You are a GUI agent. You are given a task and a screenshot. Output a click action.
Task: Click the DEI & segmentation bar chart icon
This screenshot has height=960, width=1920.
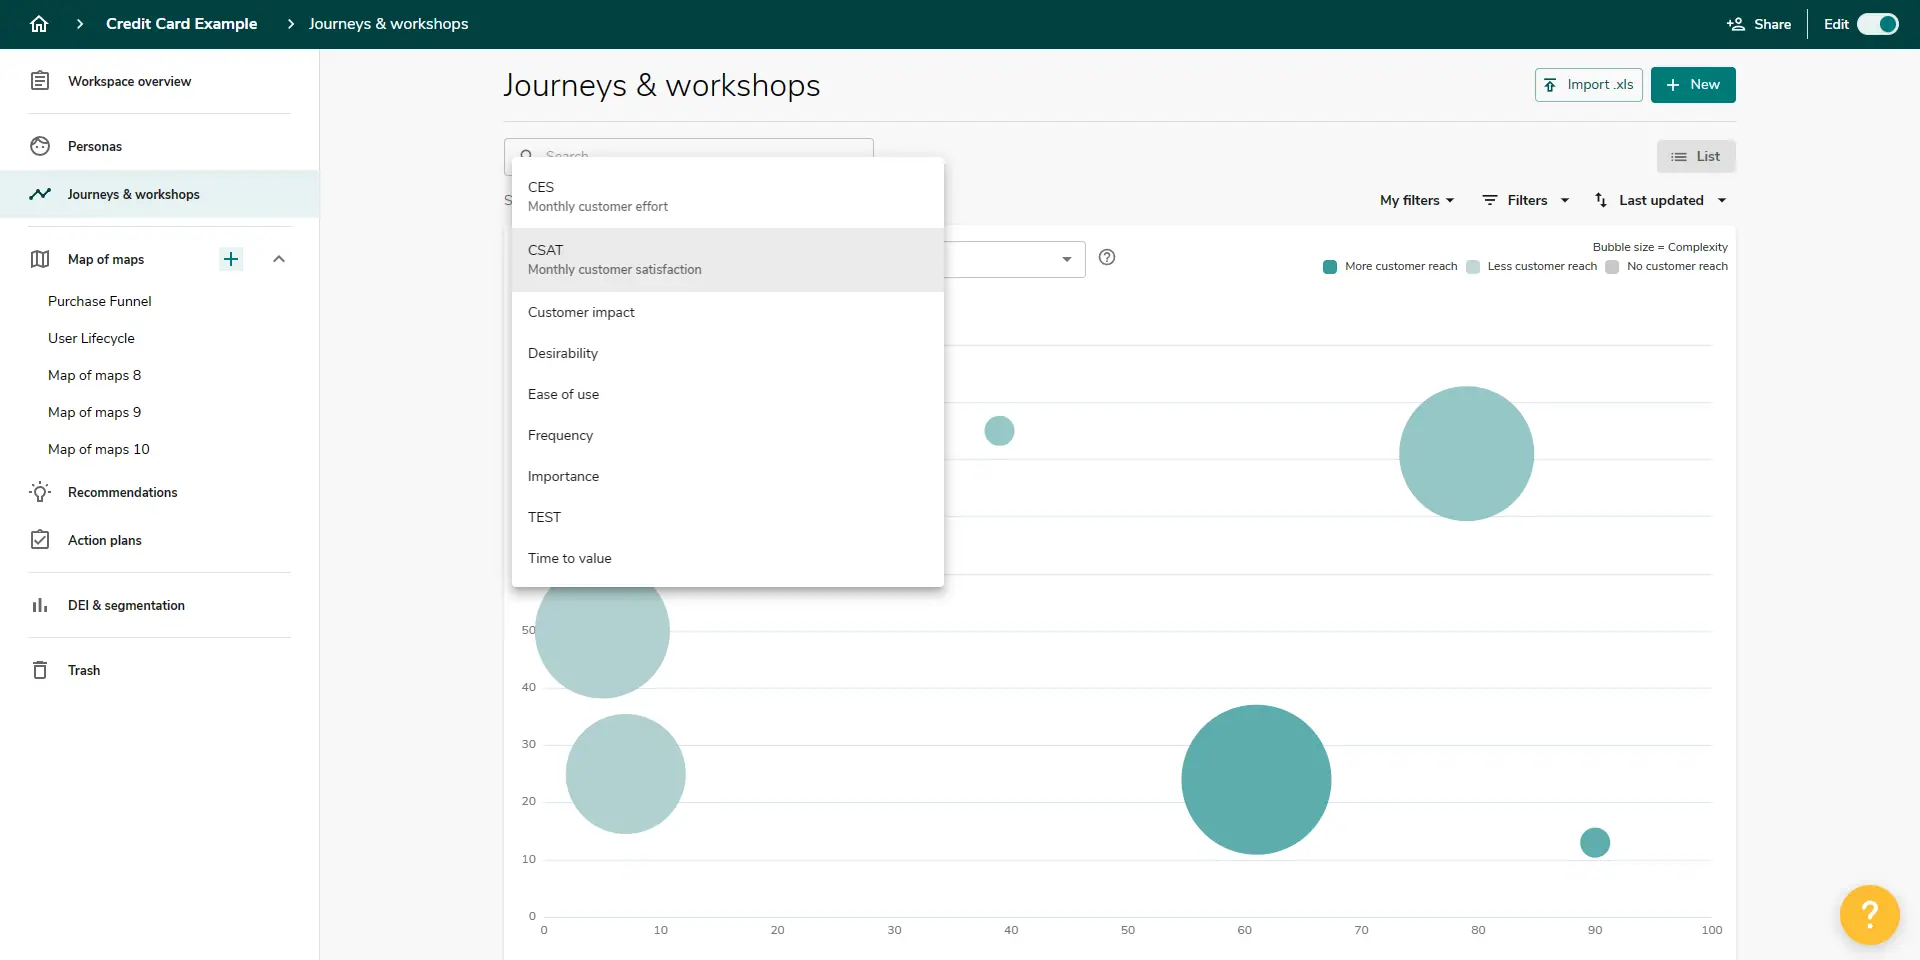click(39, 605)
